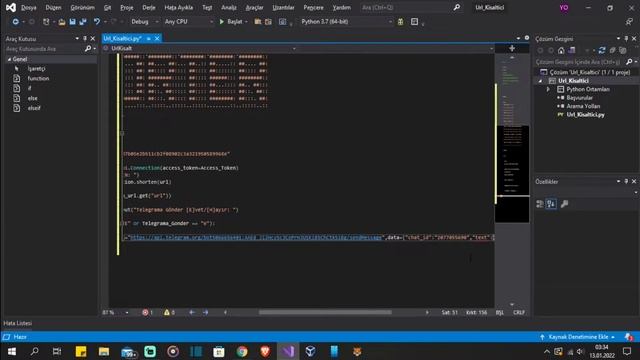Image resolution: width=640 pixels, height=360 pixels.
Task: Open the Any CPU platform dropdown
Action: pos(189,21)
